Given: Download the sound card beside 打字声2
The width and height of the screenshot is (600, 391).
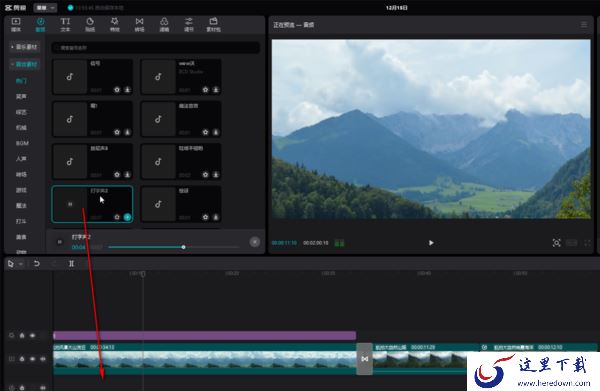Looking at the screenshot, I should [216, 217].
